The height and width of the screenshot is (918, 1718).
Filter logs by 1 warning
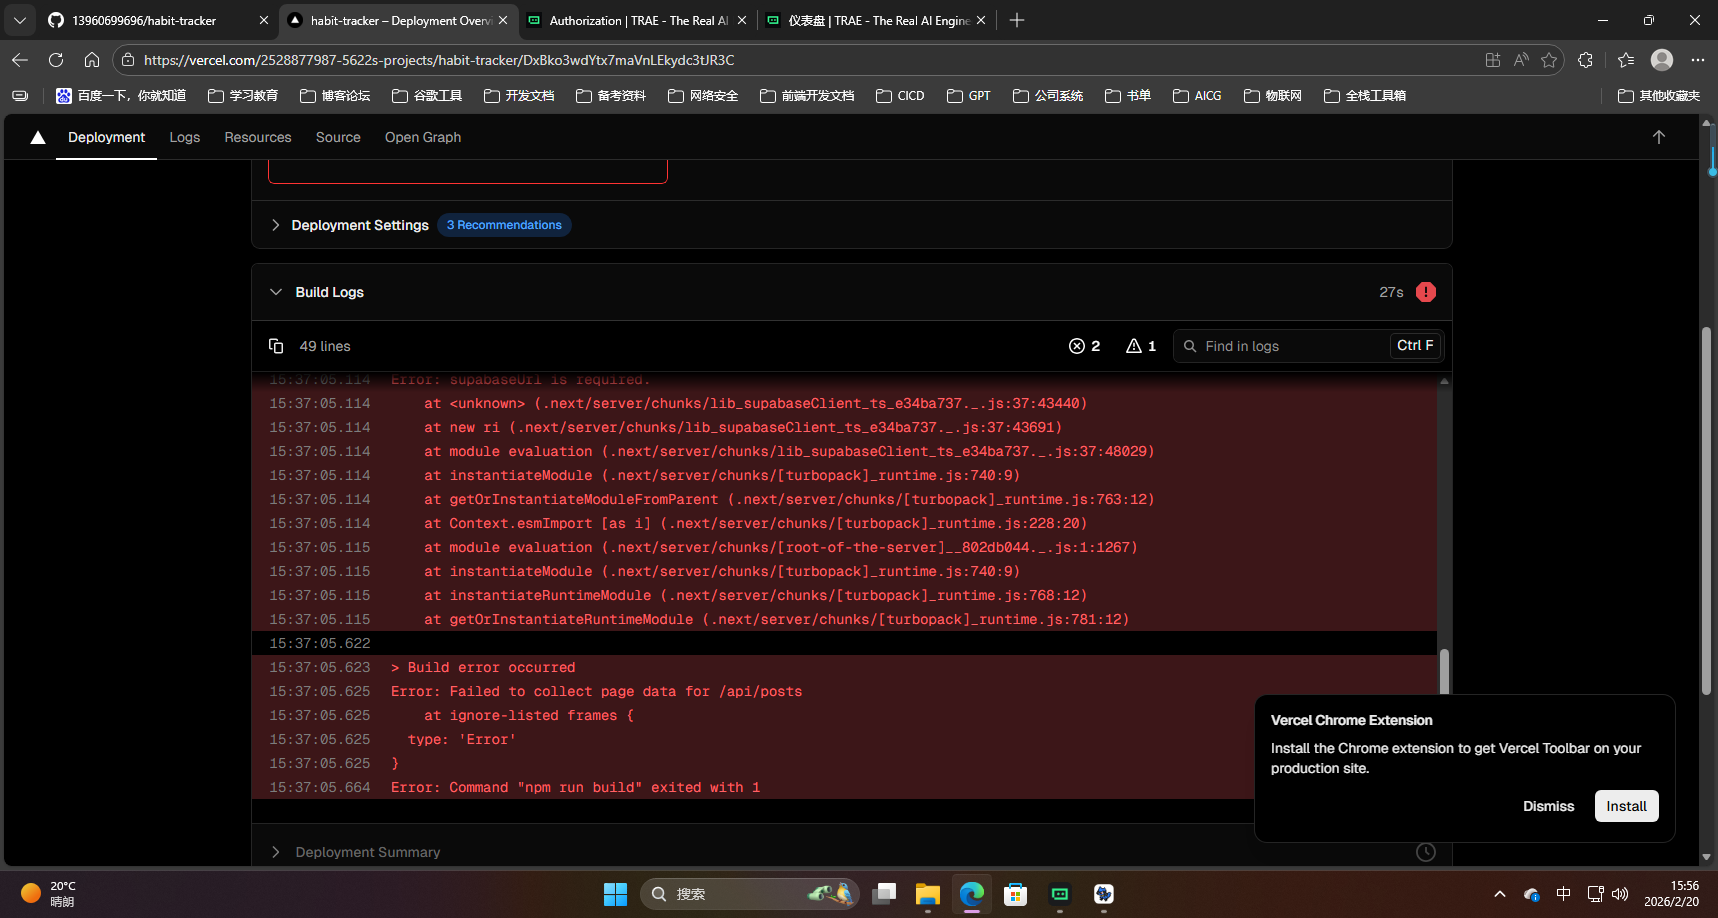1141,346
